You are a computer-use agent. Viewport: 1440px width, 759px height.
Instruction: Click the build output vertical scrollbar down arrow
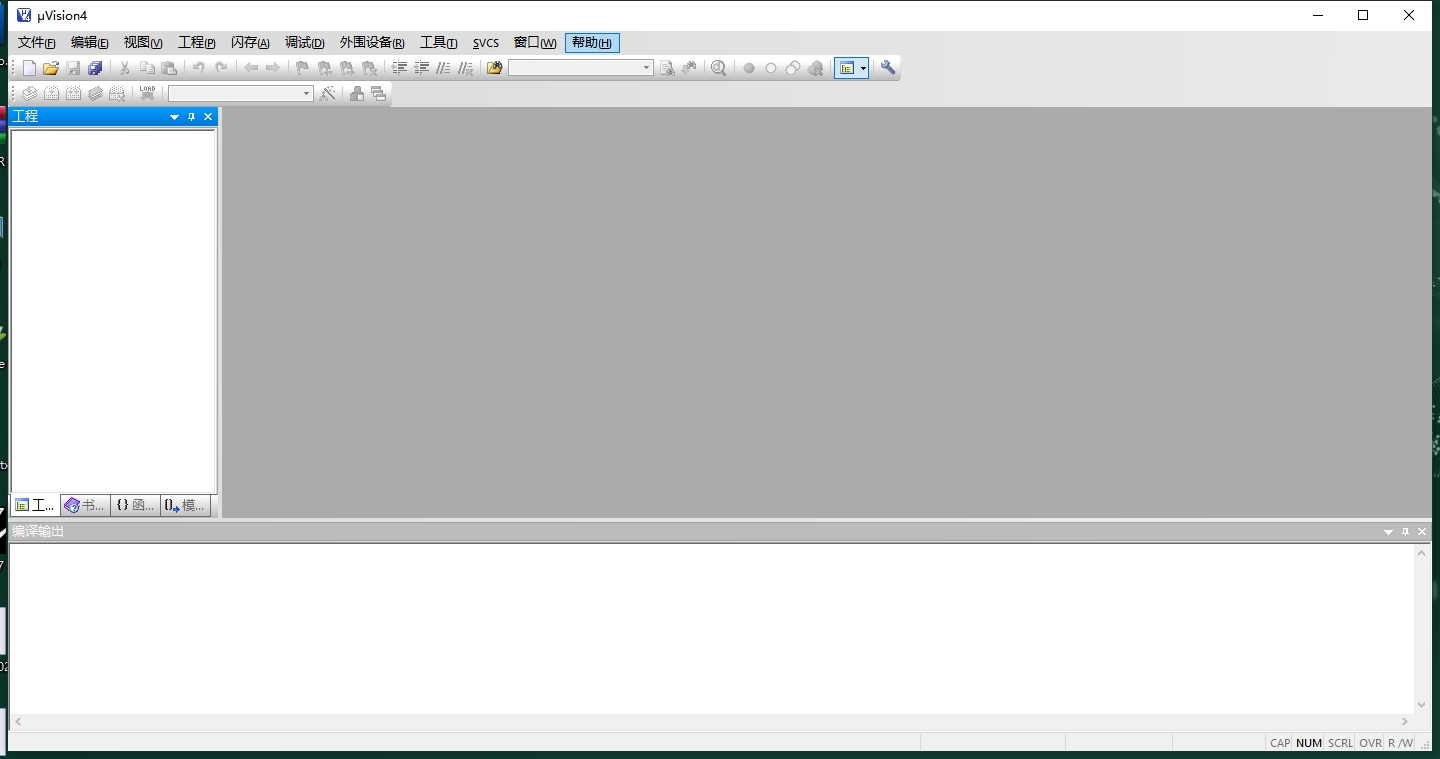tap(1422, 704)
